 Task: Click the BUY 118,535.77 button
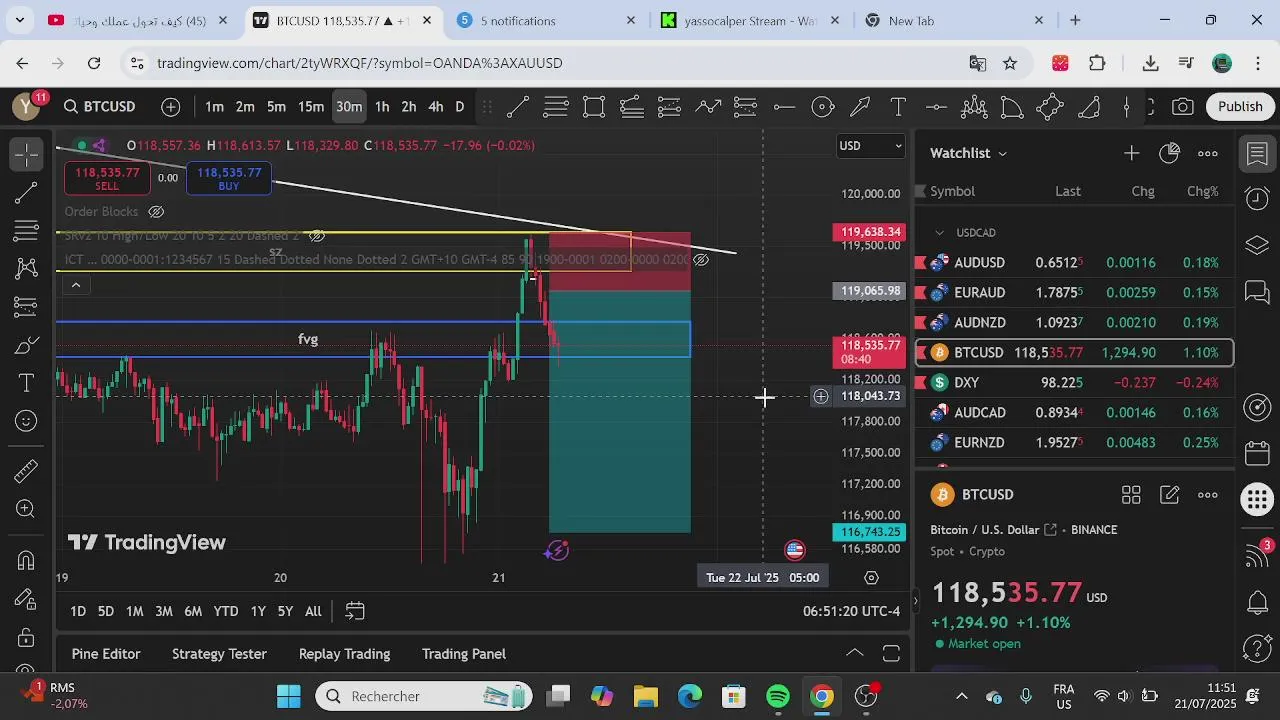click(228, 179)
